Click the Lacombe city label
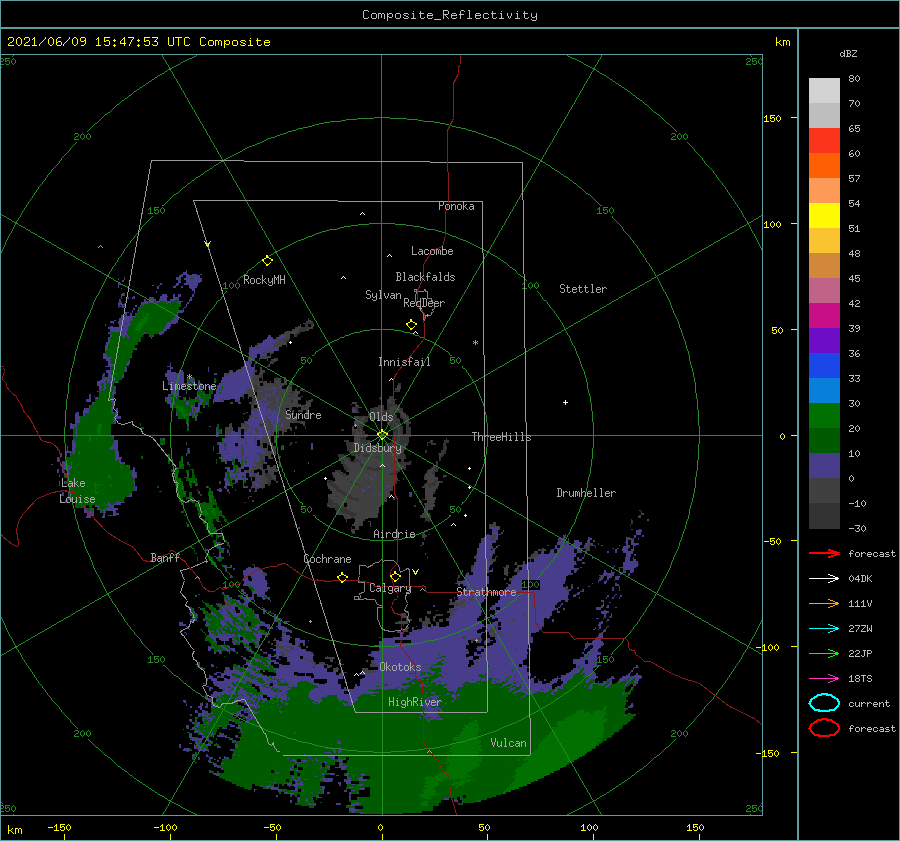 click(432, 251)
